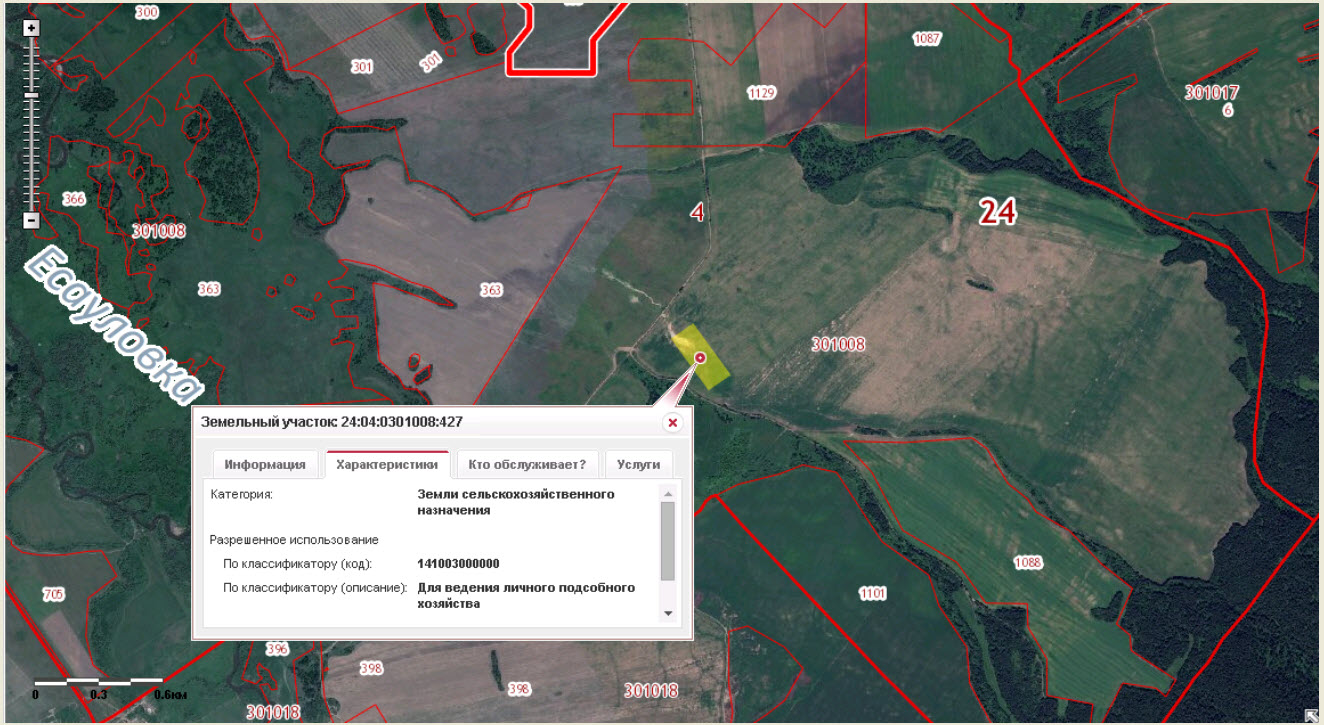Click parcel label 366
The height and width of the screenshot is (725, 1324).
coord(74,199)
